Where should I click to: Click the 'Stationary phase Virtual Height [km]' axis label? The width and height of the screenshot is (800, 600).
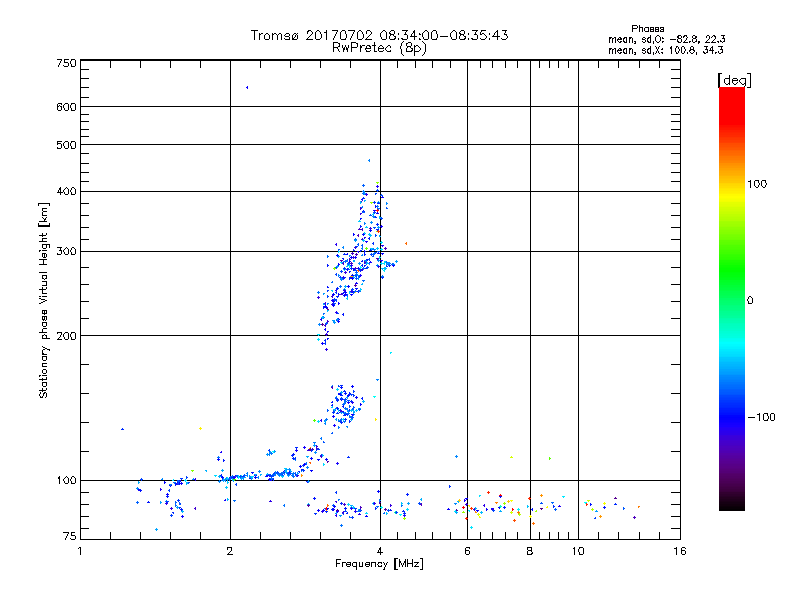click(44, 301)
